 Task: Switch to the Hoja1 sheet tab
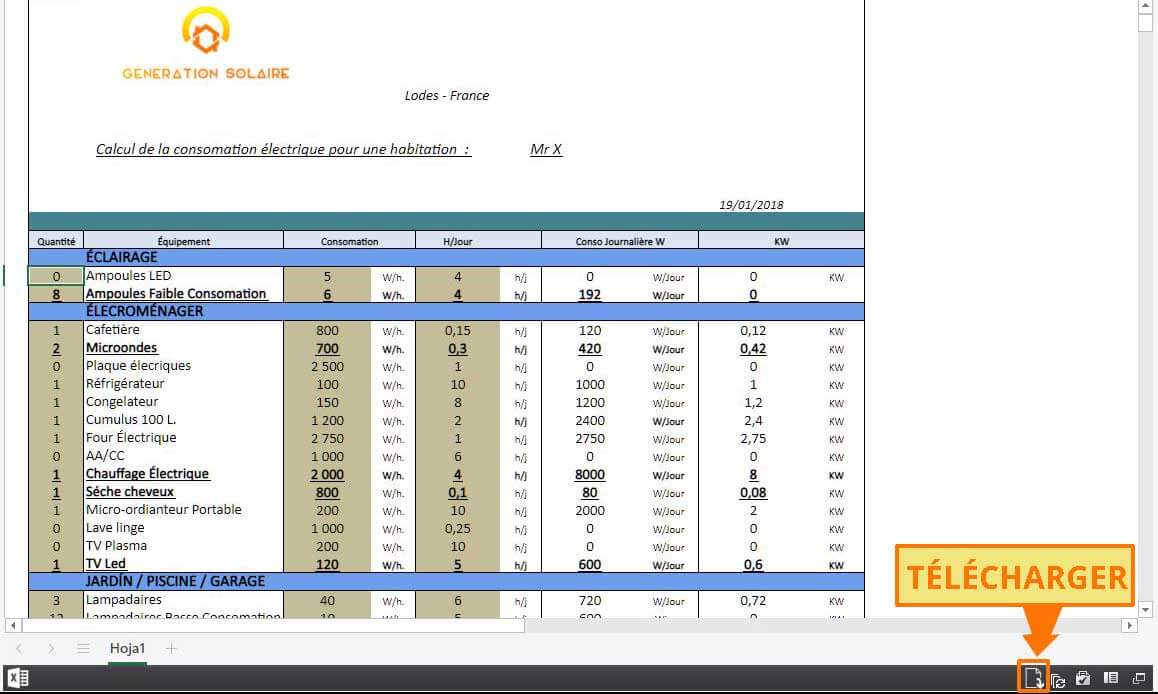click(x=127, y=647)
